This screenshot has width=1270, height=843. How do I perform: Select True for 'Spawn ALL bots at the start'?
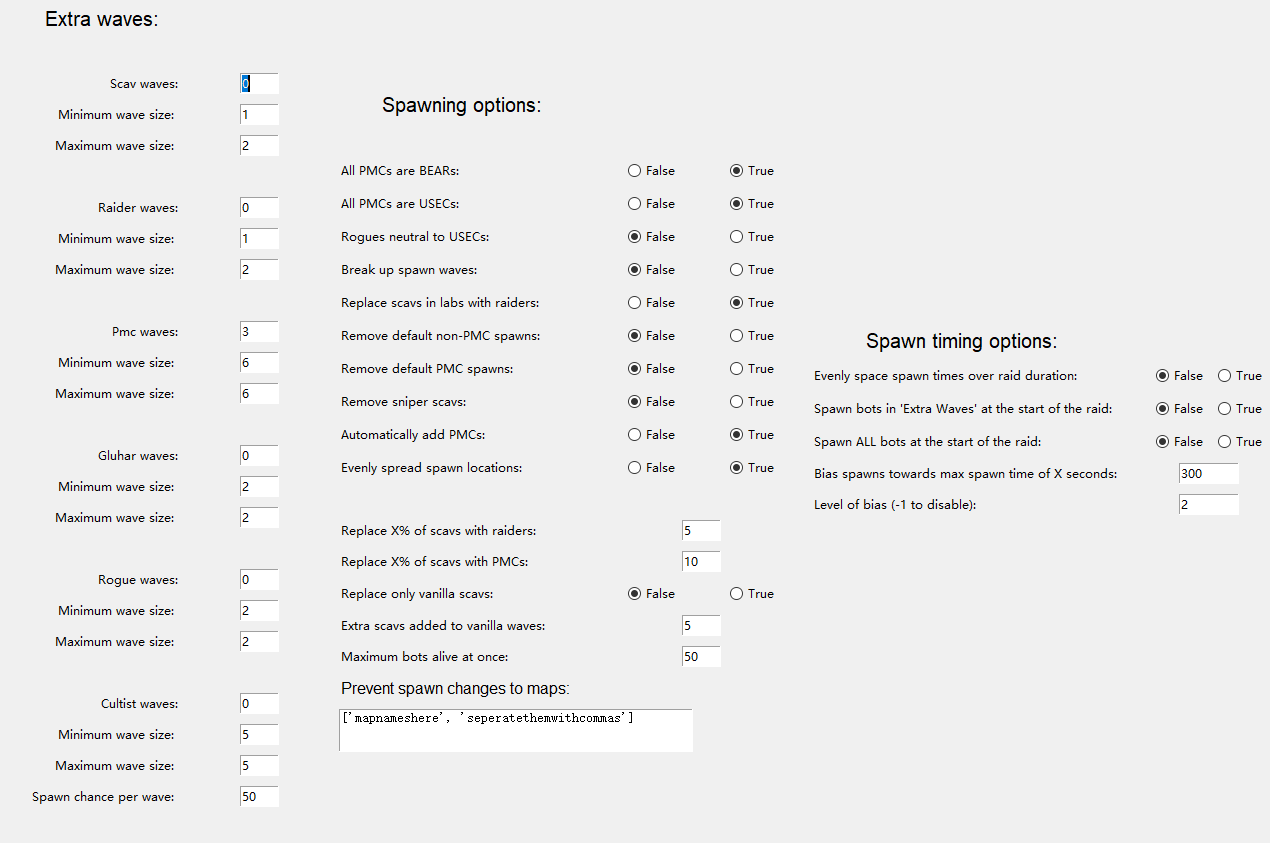pos(1225,442)
